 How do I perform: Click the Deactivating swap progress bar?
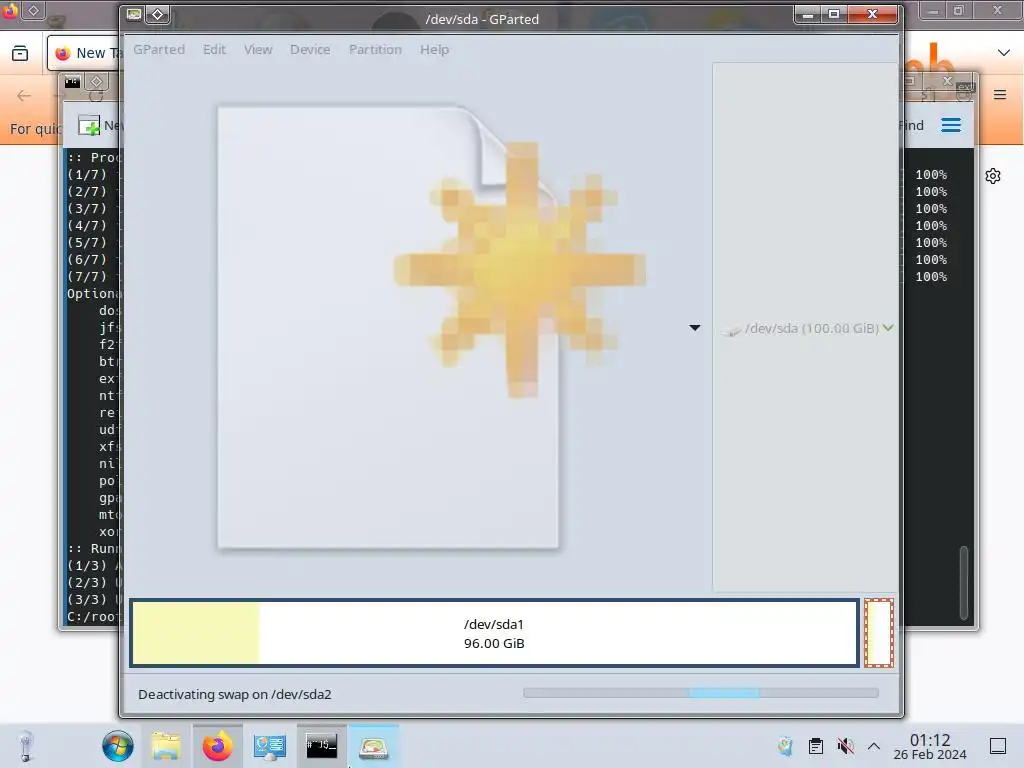tap(701, 693)
